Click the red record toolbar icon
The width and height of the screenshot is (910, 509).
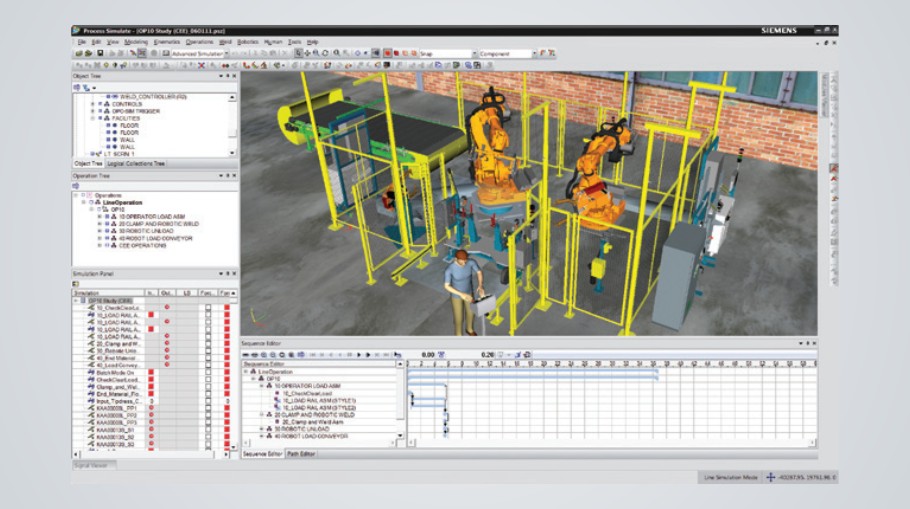387,53
